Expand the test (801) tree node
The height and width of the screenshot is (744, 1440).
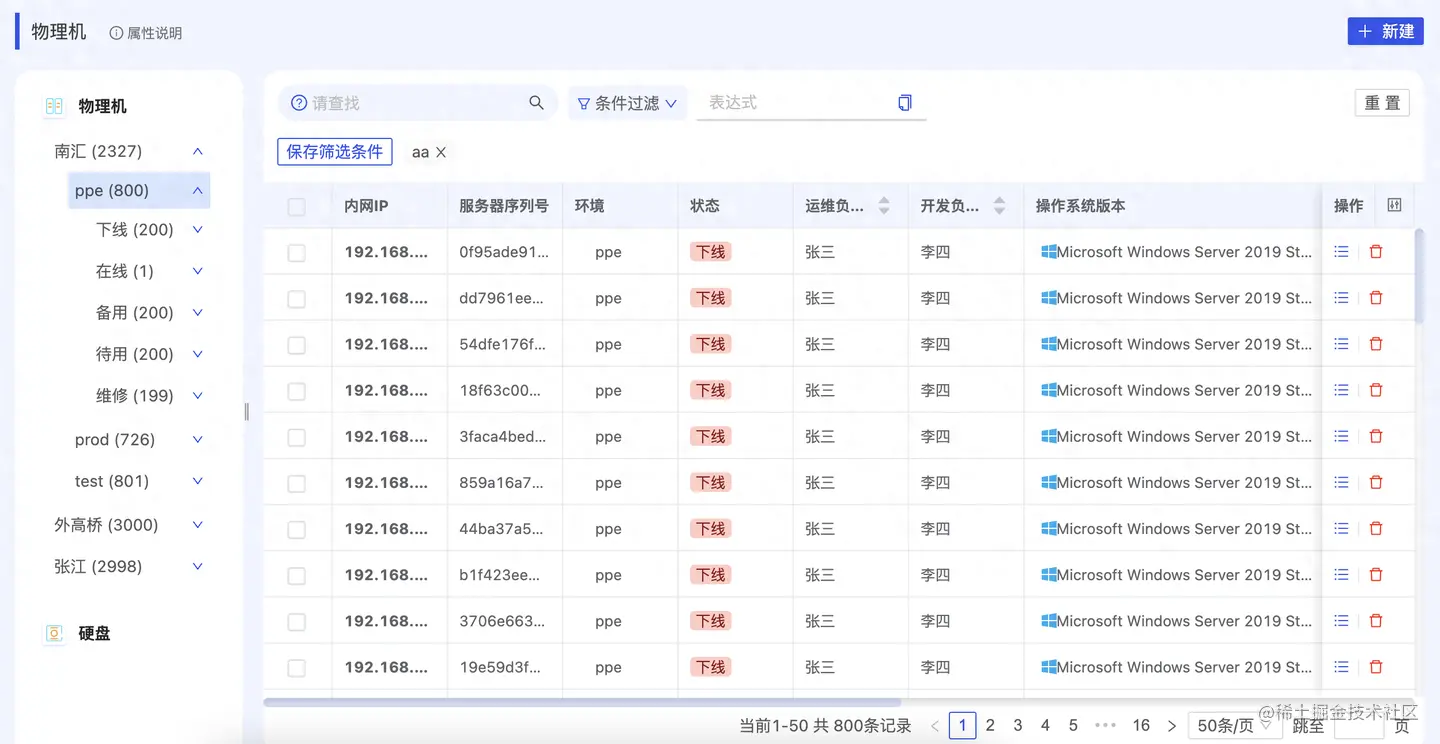[x=198, y=481]
